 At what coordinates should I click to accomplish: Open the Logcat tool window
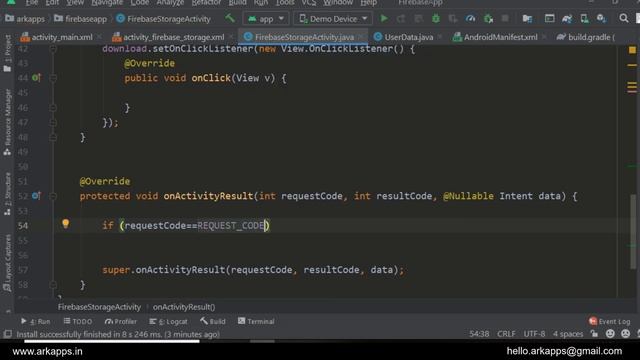pos(168,321)
